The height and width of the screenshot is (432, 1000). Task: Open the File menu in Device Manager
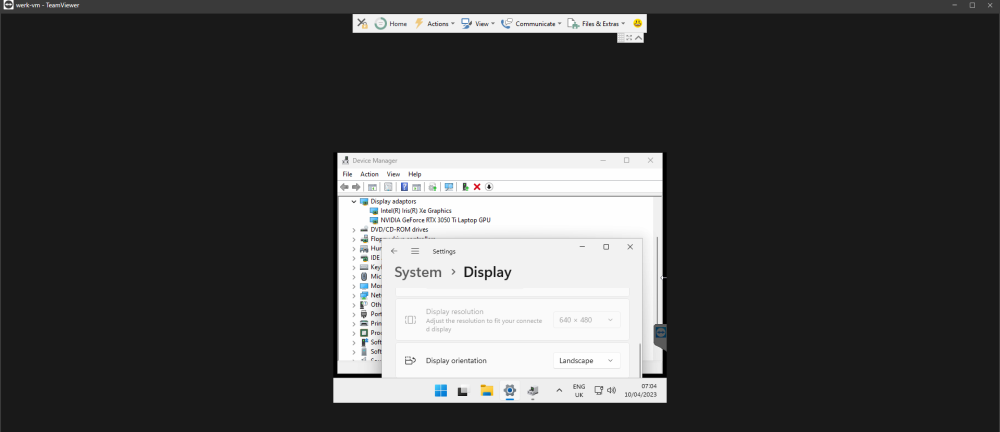point(347,174)
